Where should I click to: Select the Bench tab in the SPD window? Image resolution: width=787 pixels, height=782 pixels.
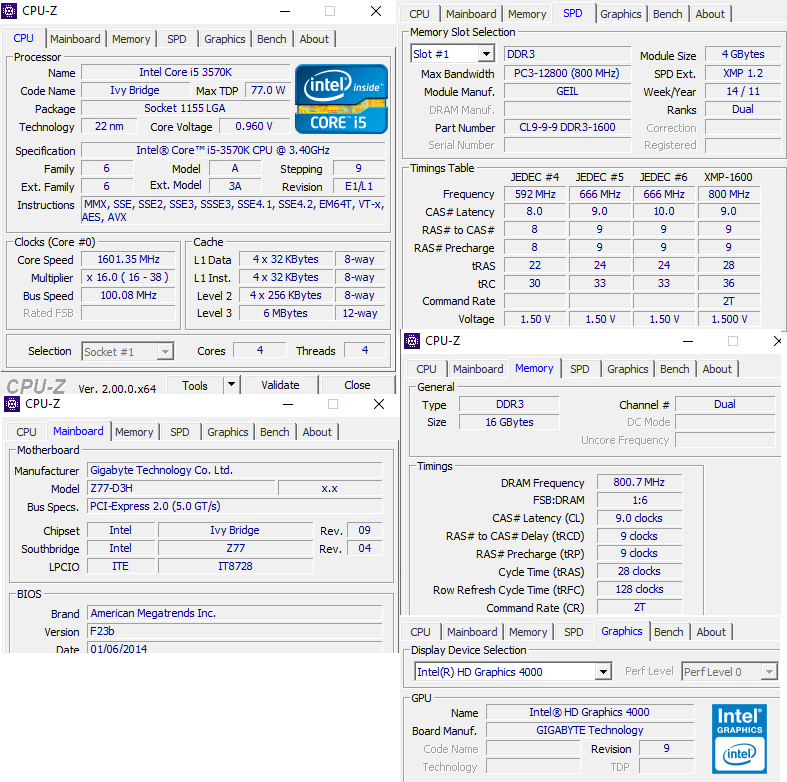click(668, 14)
